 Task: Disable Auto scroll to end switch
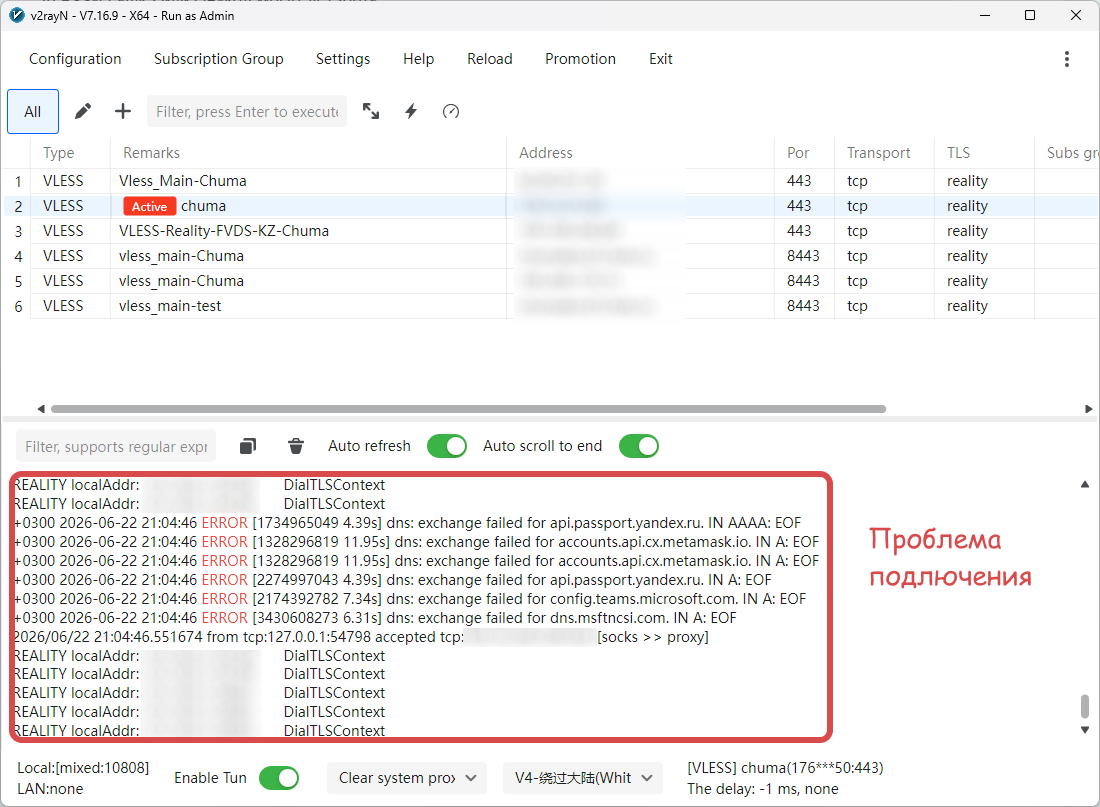click(638, 446)
